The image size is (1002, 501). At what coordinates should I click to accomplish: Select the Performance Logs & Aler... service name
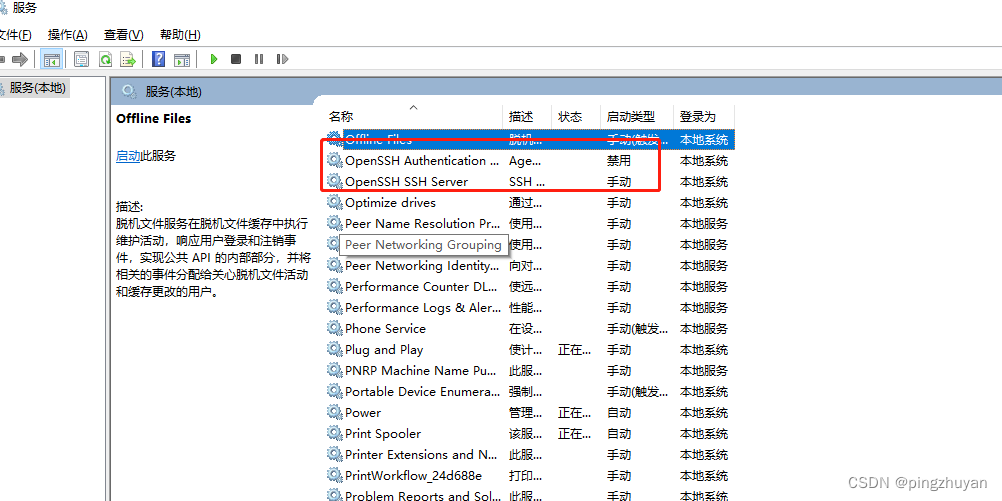(423, 307)
